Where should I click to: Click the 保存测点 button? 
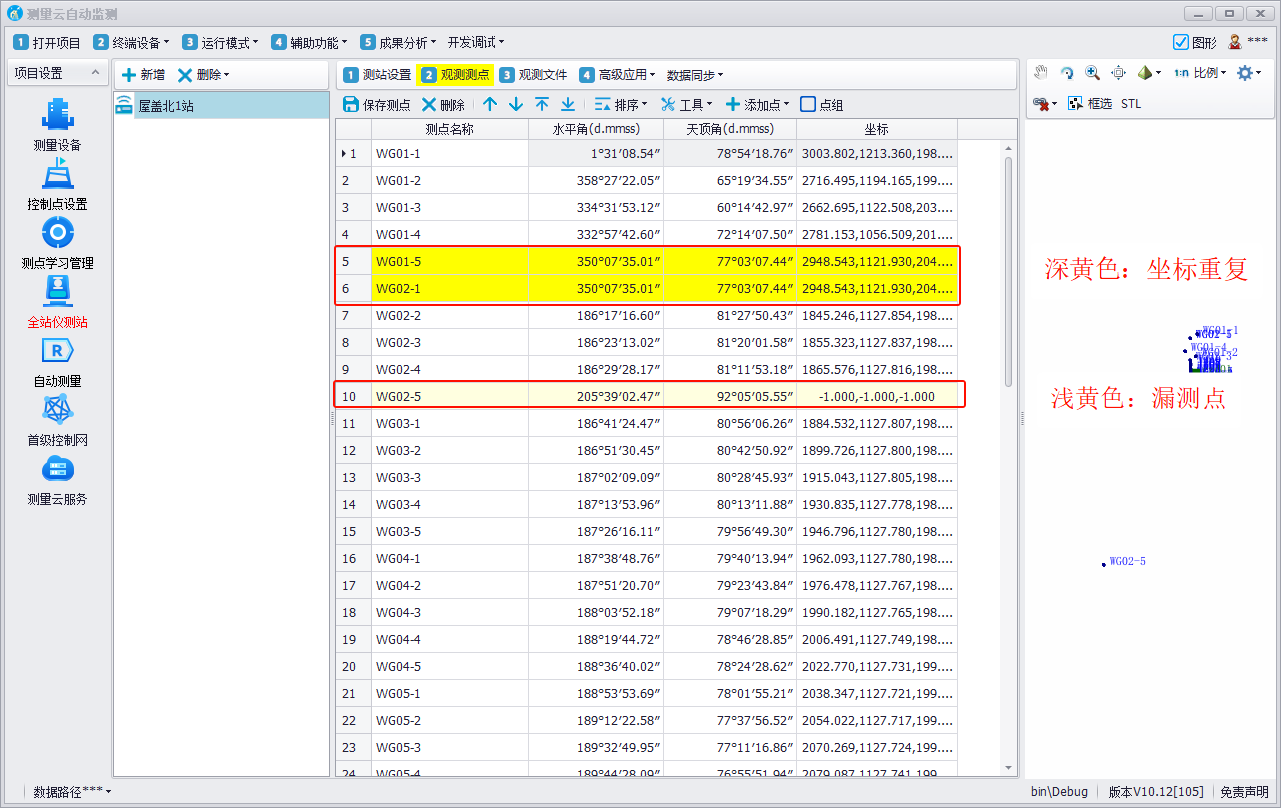[x=376, y=104]
